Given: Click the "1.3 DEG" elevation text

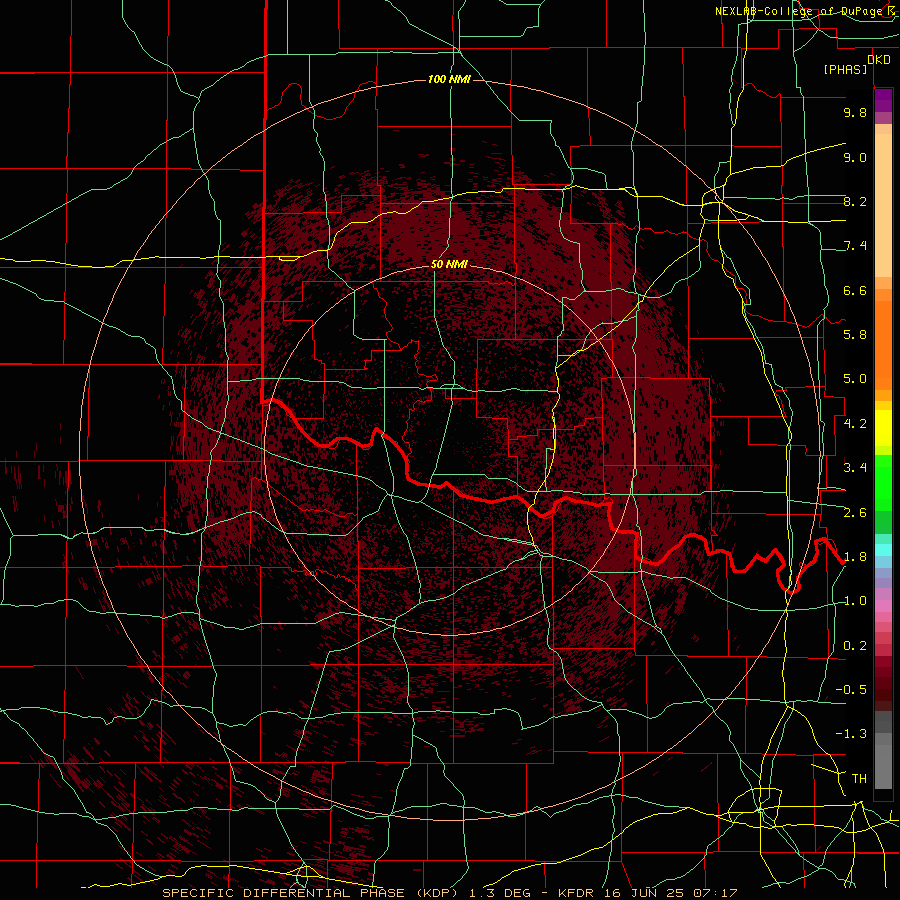Looking at the screenshot, I should pyautogui.click(x=501, y=893).
